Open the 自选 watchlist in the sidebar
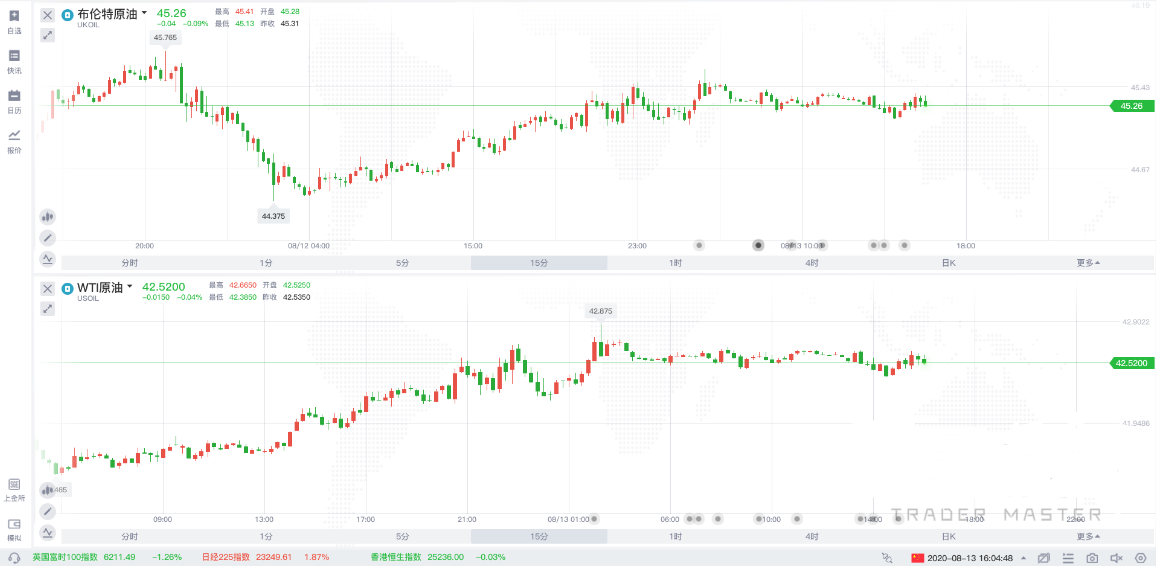This screenshot has width=1159, height=566. point(14,21)
